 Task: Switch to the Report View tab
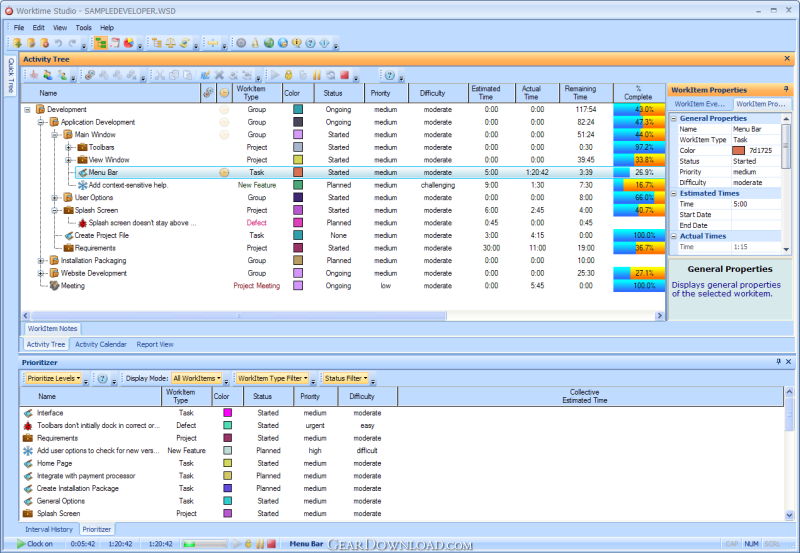point(155,344)
